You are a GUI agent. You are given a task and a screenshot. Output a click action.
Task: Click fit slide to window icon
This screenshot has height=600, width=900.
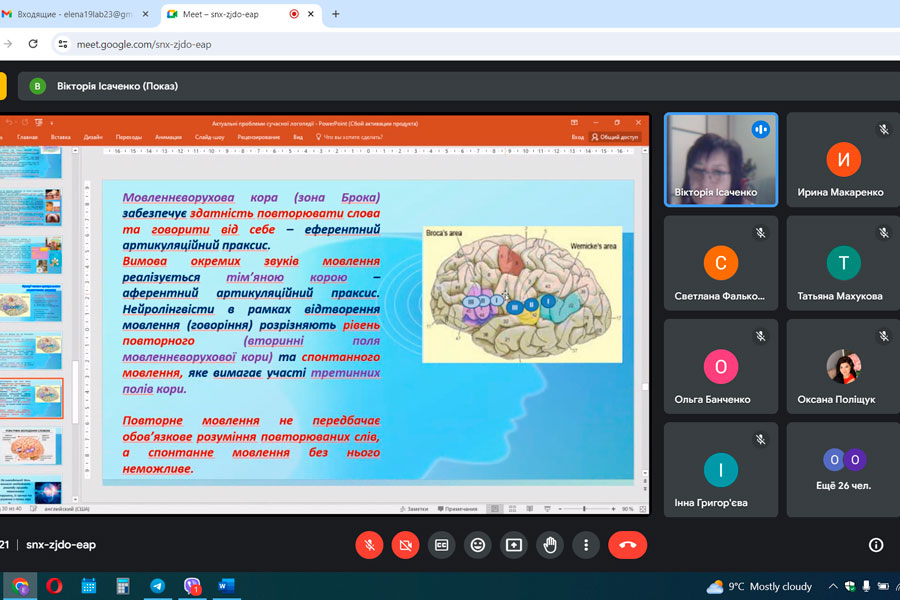click(643, 509)
